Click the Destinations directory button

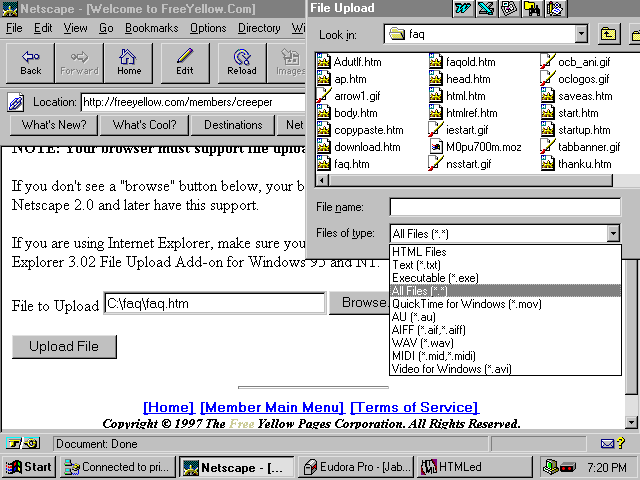pyautogui.click(x=233, y=125)
